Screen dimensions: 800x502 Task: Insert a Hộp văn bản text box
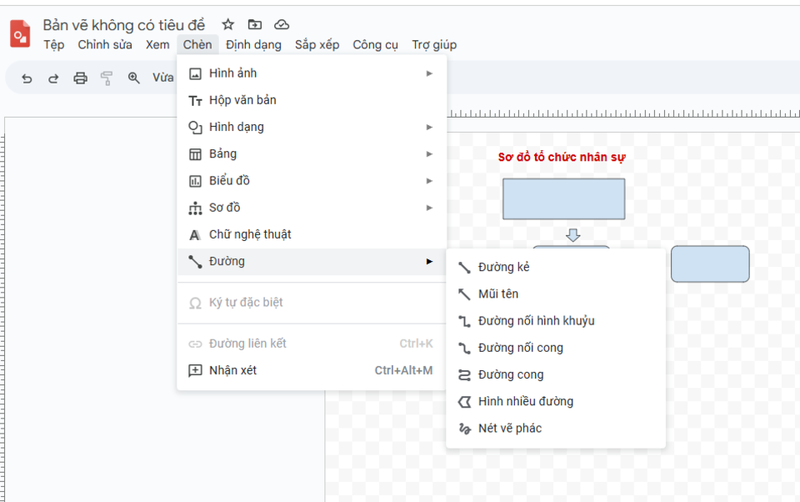coord(312,100)
